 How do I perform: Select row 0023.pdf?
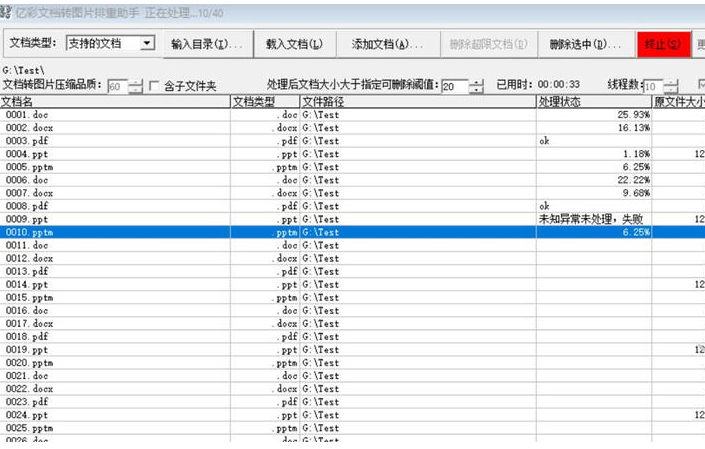point(352,402)
